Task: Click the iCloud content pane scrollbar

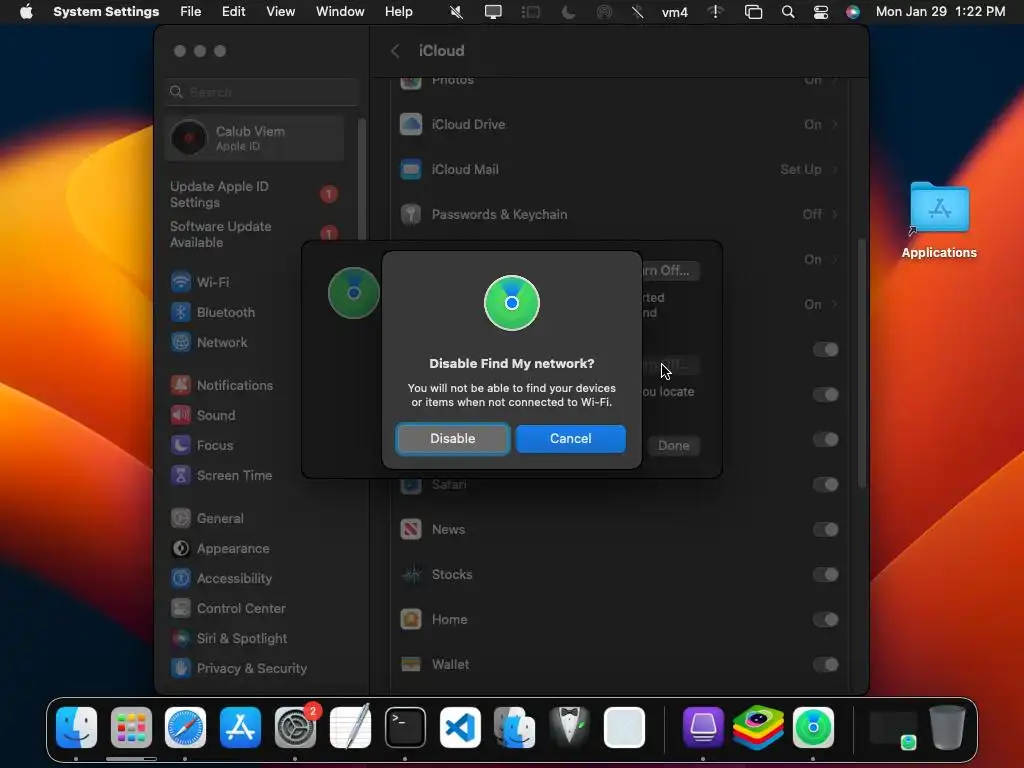Action: [862, 363]
